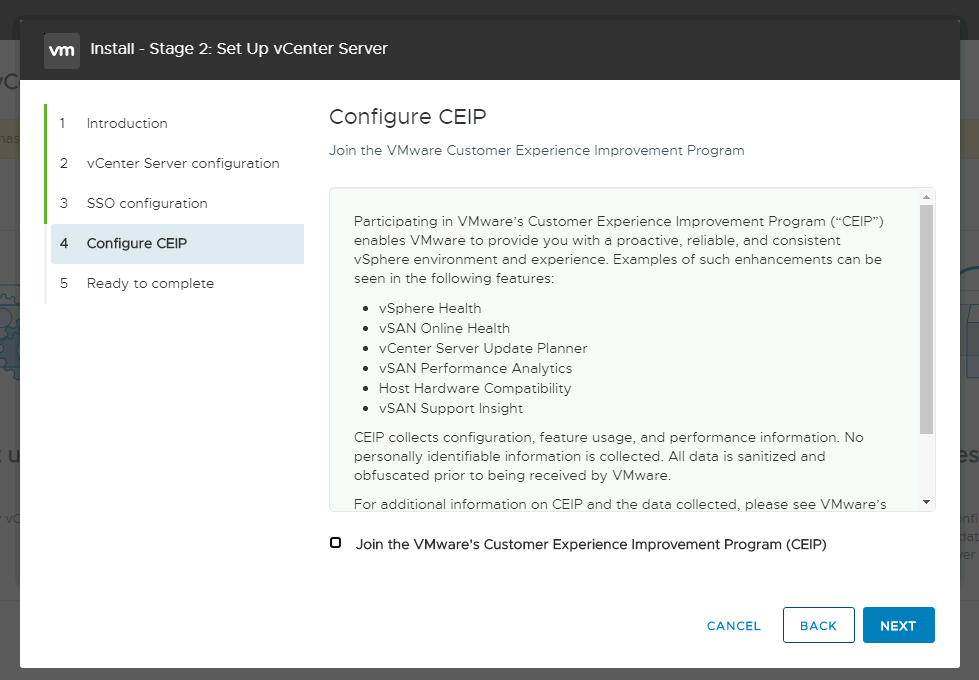Image resolution: width=979 pixels, height=680 pixels.
Task: Select the Configure CEIP step in the sidebar
Action: point(137,244)
